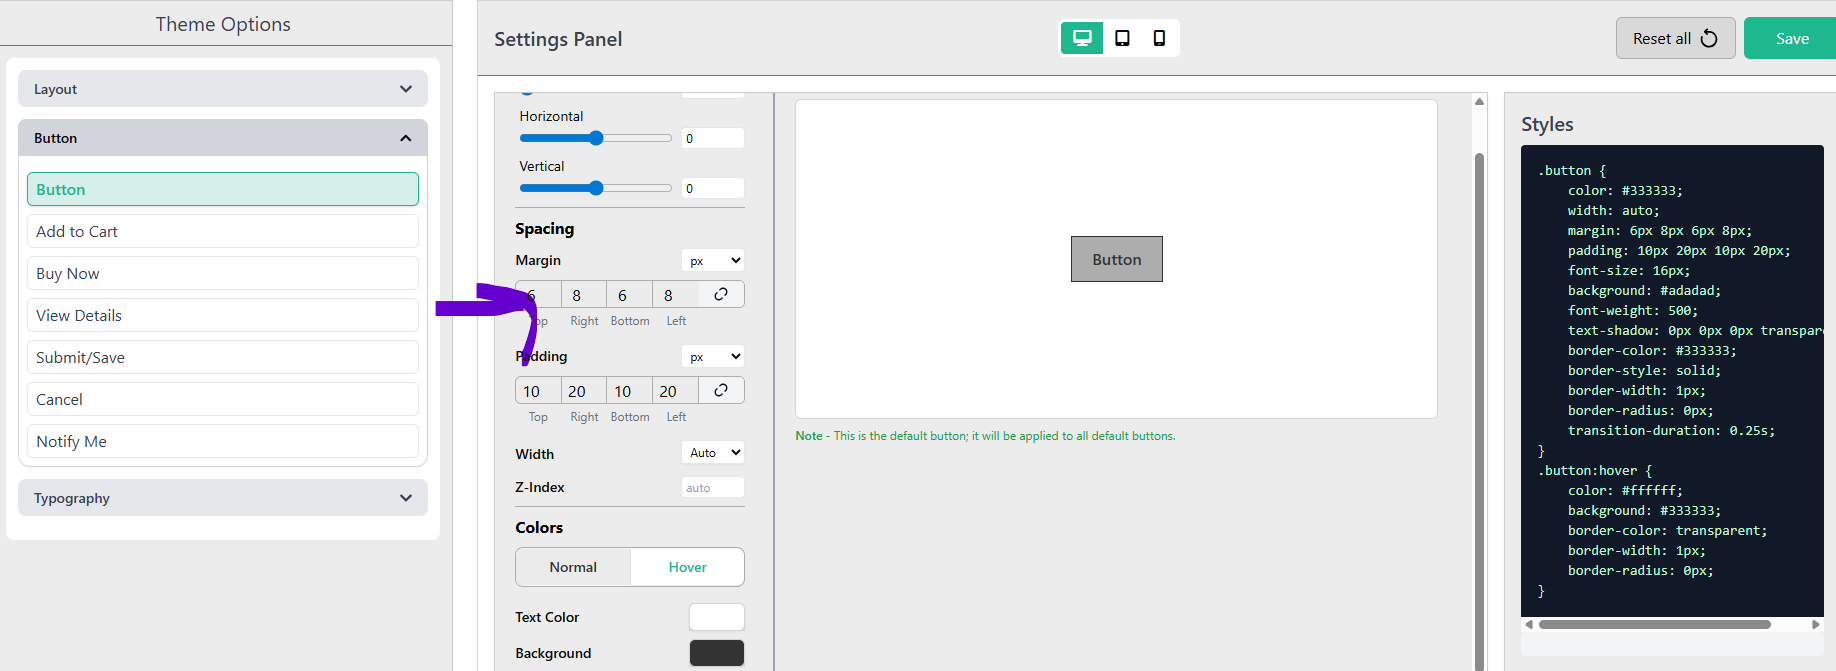This screenshot has width=1836, height=671.
Task: Click the margin Right value field
Action: [x=584, y=295]
